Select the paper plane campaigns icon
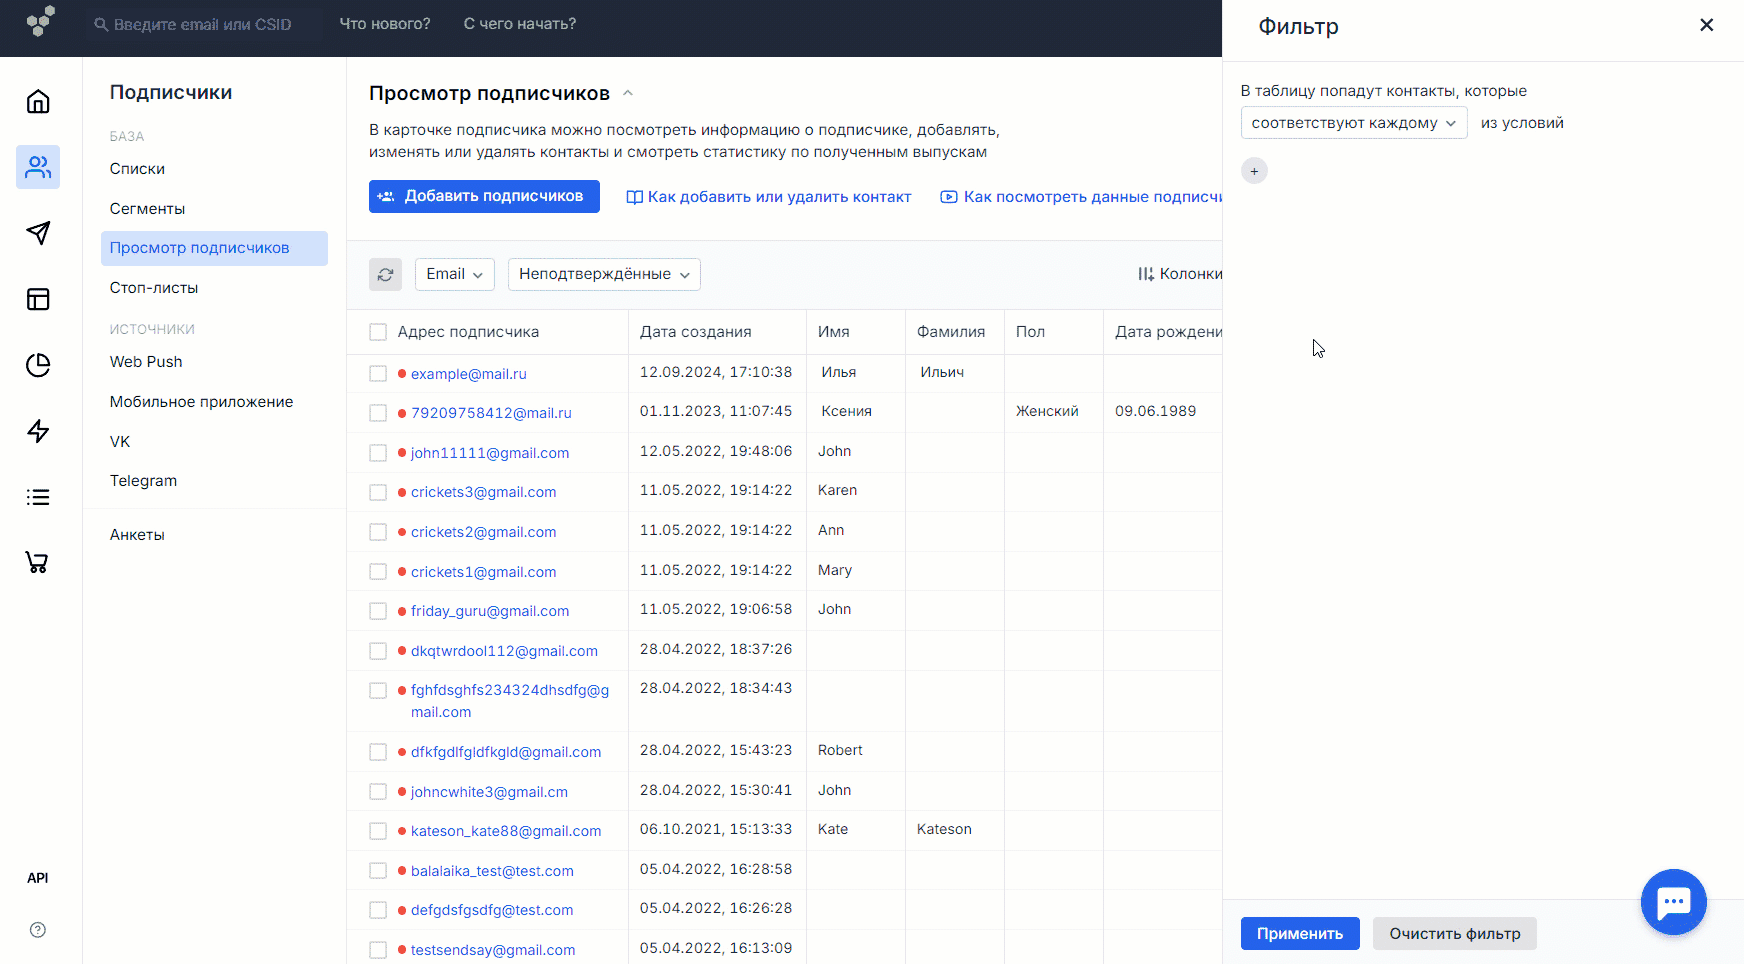 [38, 233]
